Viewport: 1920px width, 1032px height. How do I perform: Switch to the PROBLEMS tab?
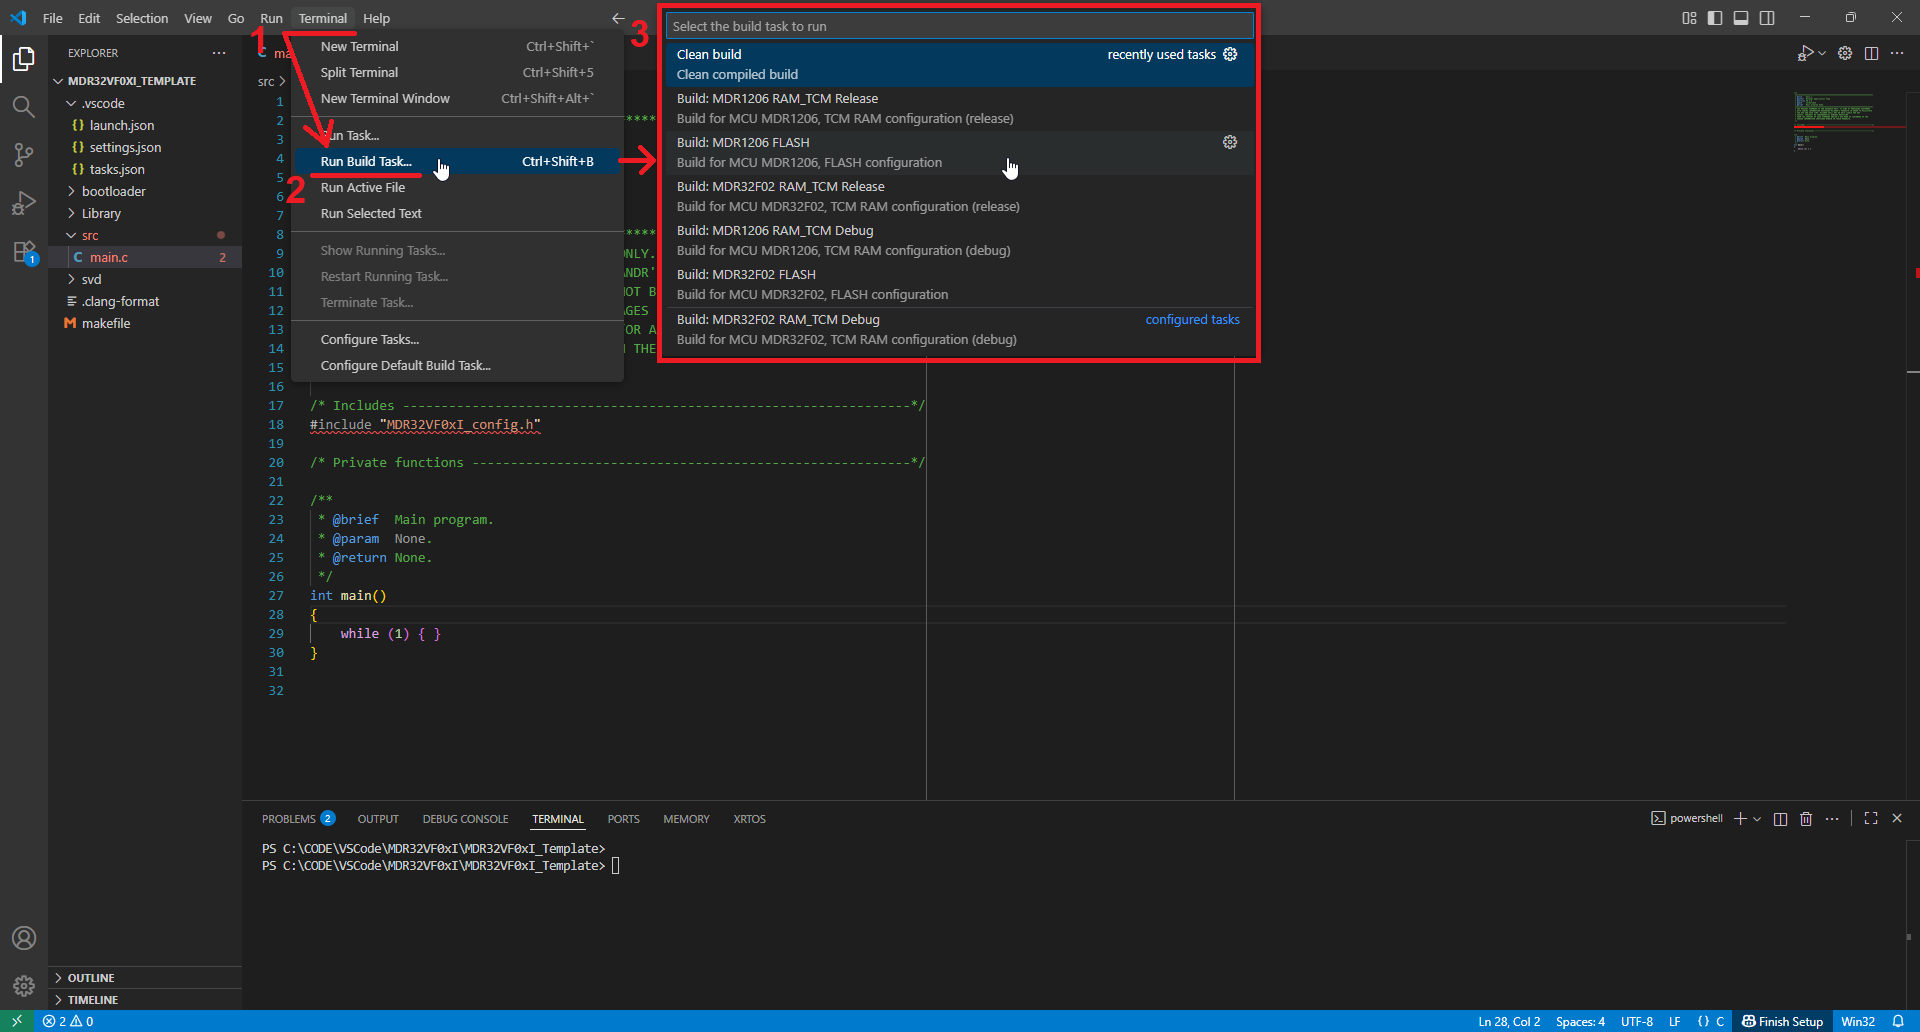tap(289, 819)
